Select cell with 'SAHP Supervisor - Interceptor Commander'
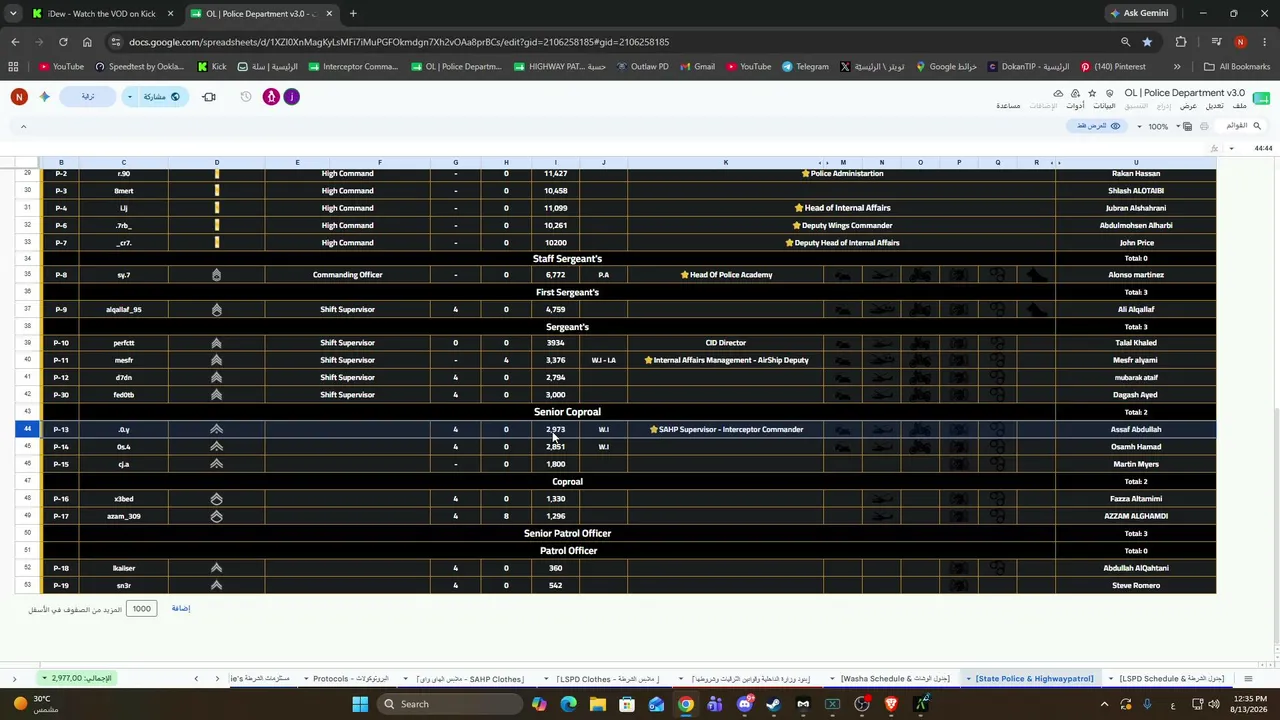Viewport: 1280px width, 720px height. click(x=726, y=429)
